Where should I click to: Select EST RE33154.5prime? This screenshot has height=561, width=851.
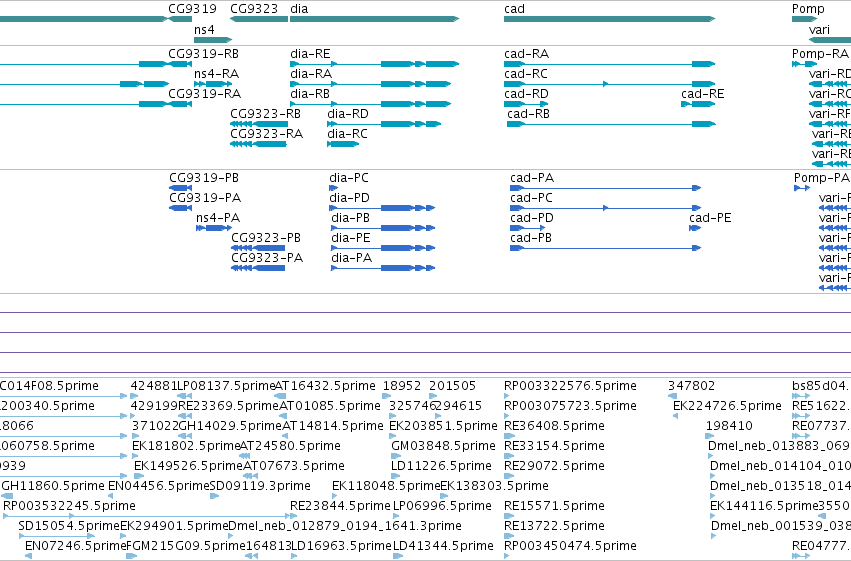554,446
